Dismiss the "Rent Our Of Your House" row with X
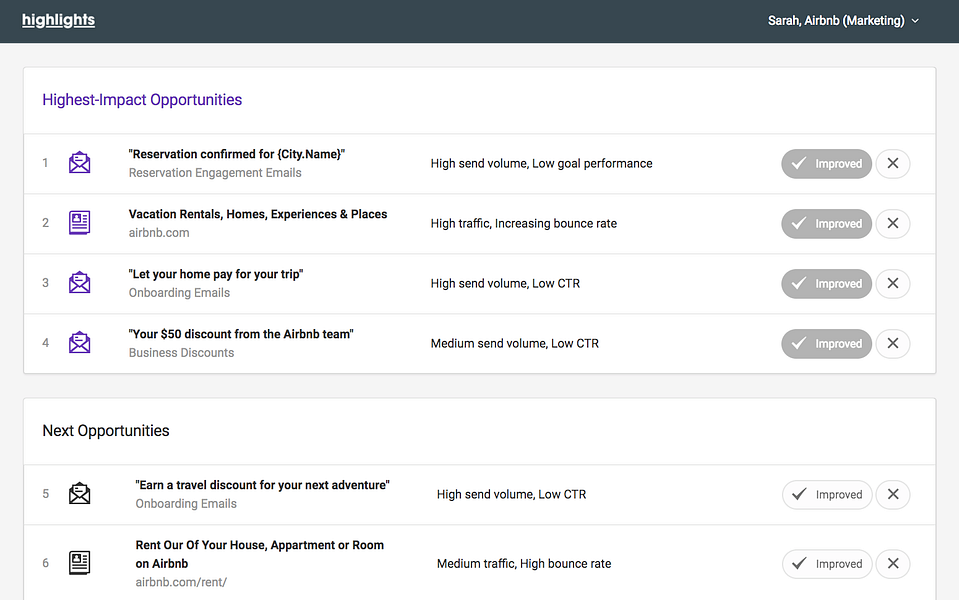Viewport: 959px width, 600px height. [893, 563]
